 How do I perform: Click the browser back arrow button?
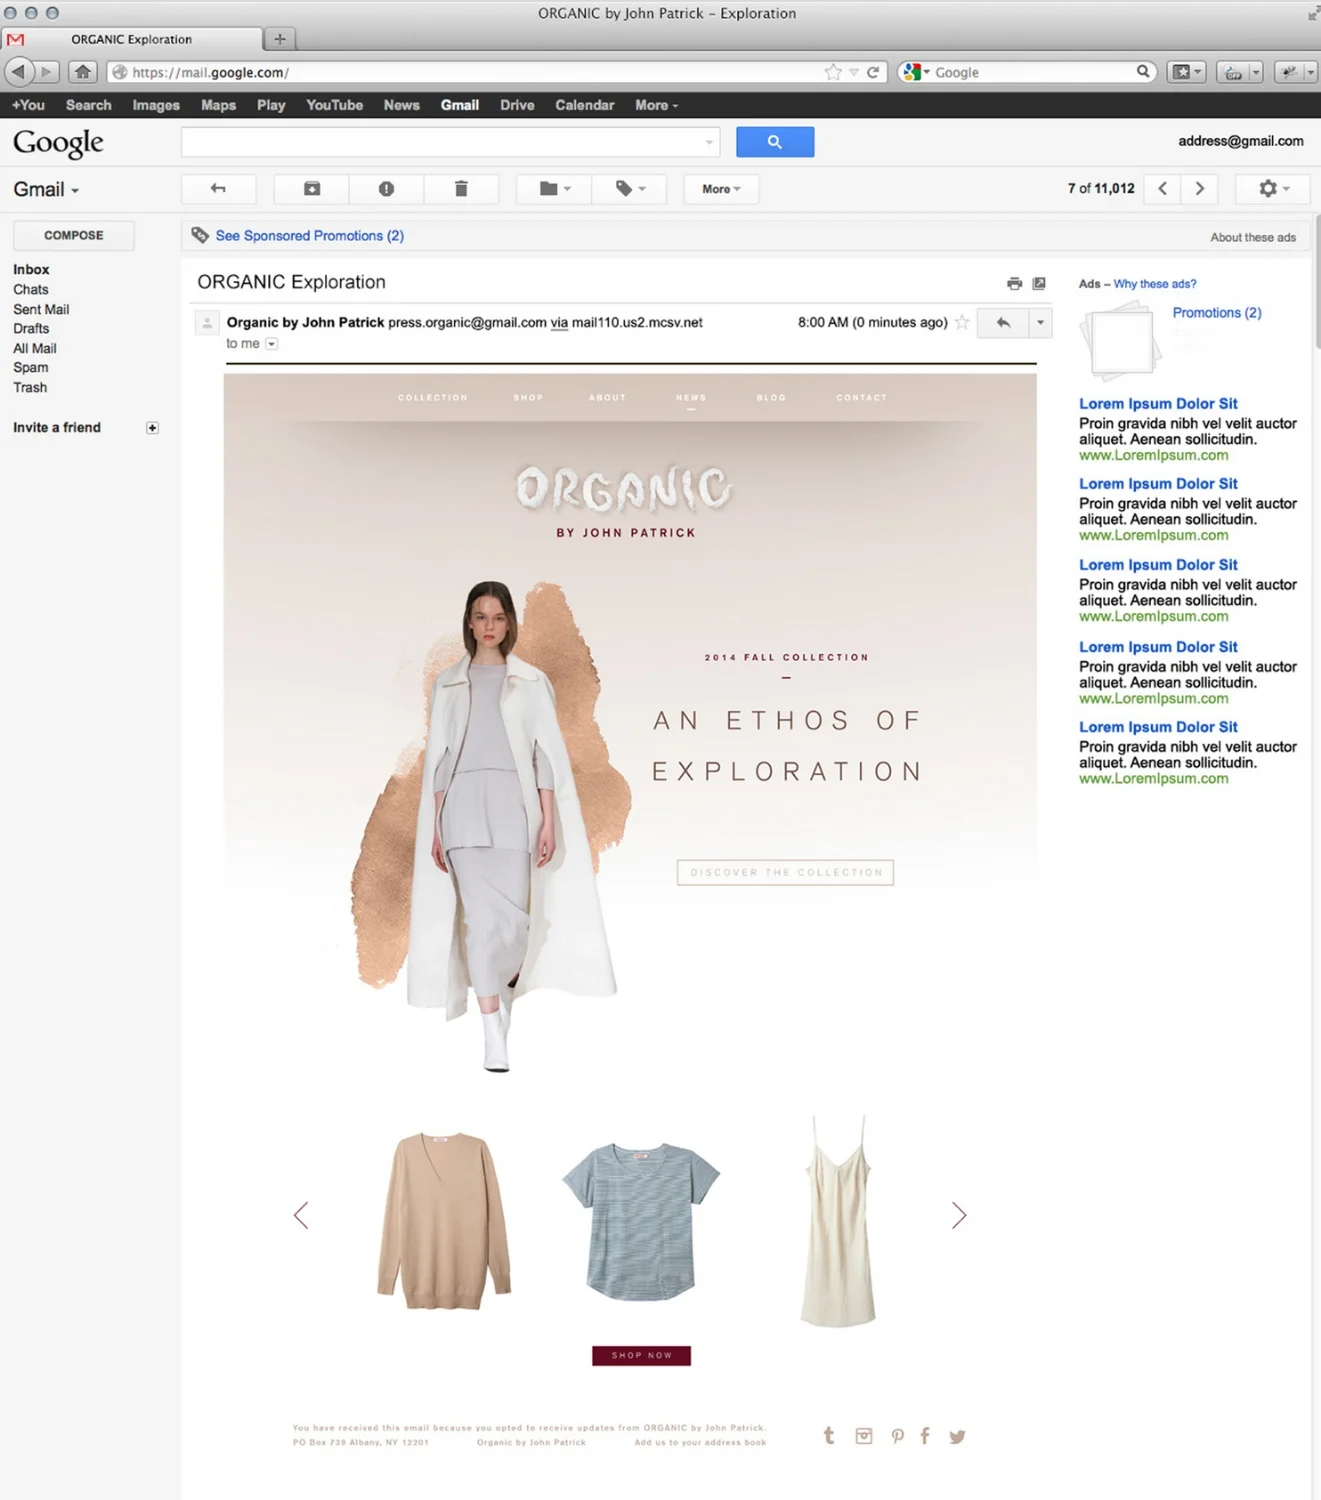(x=18, y=72)
